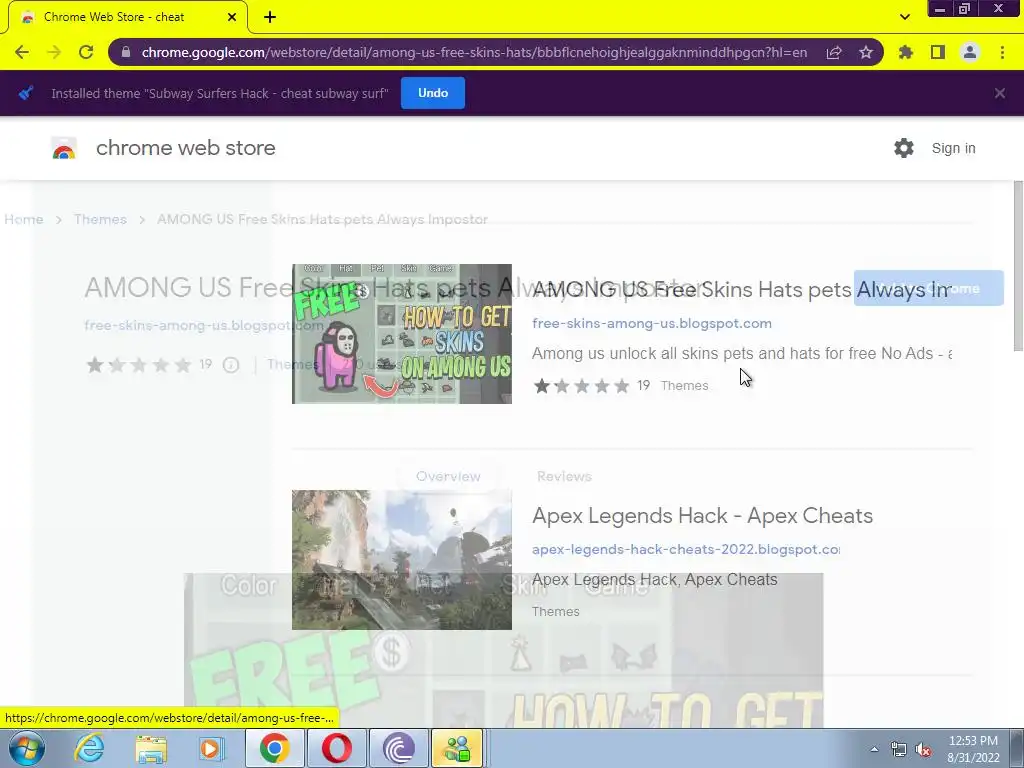Image resolution: width=1024 pixels, height=768 pixels.
Task: Close the Chrome Web Store tab
Action: tap(232, 18)
